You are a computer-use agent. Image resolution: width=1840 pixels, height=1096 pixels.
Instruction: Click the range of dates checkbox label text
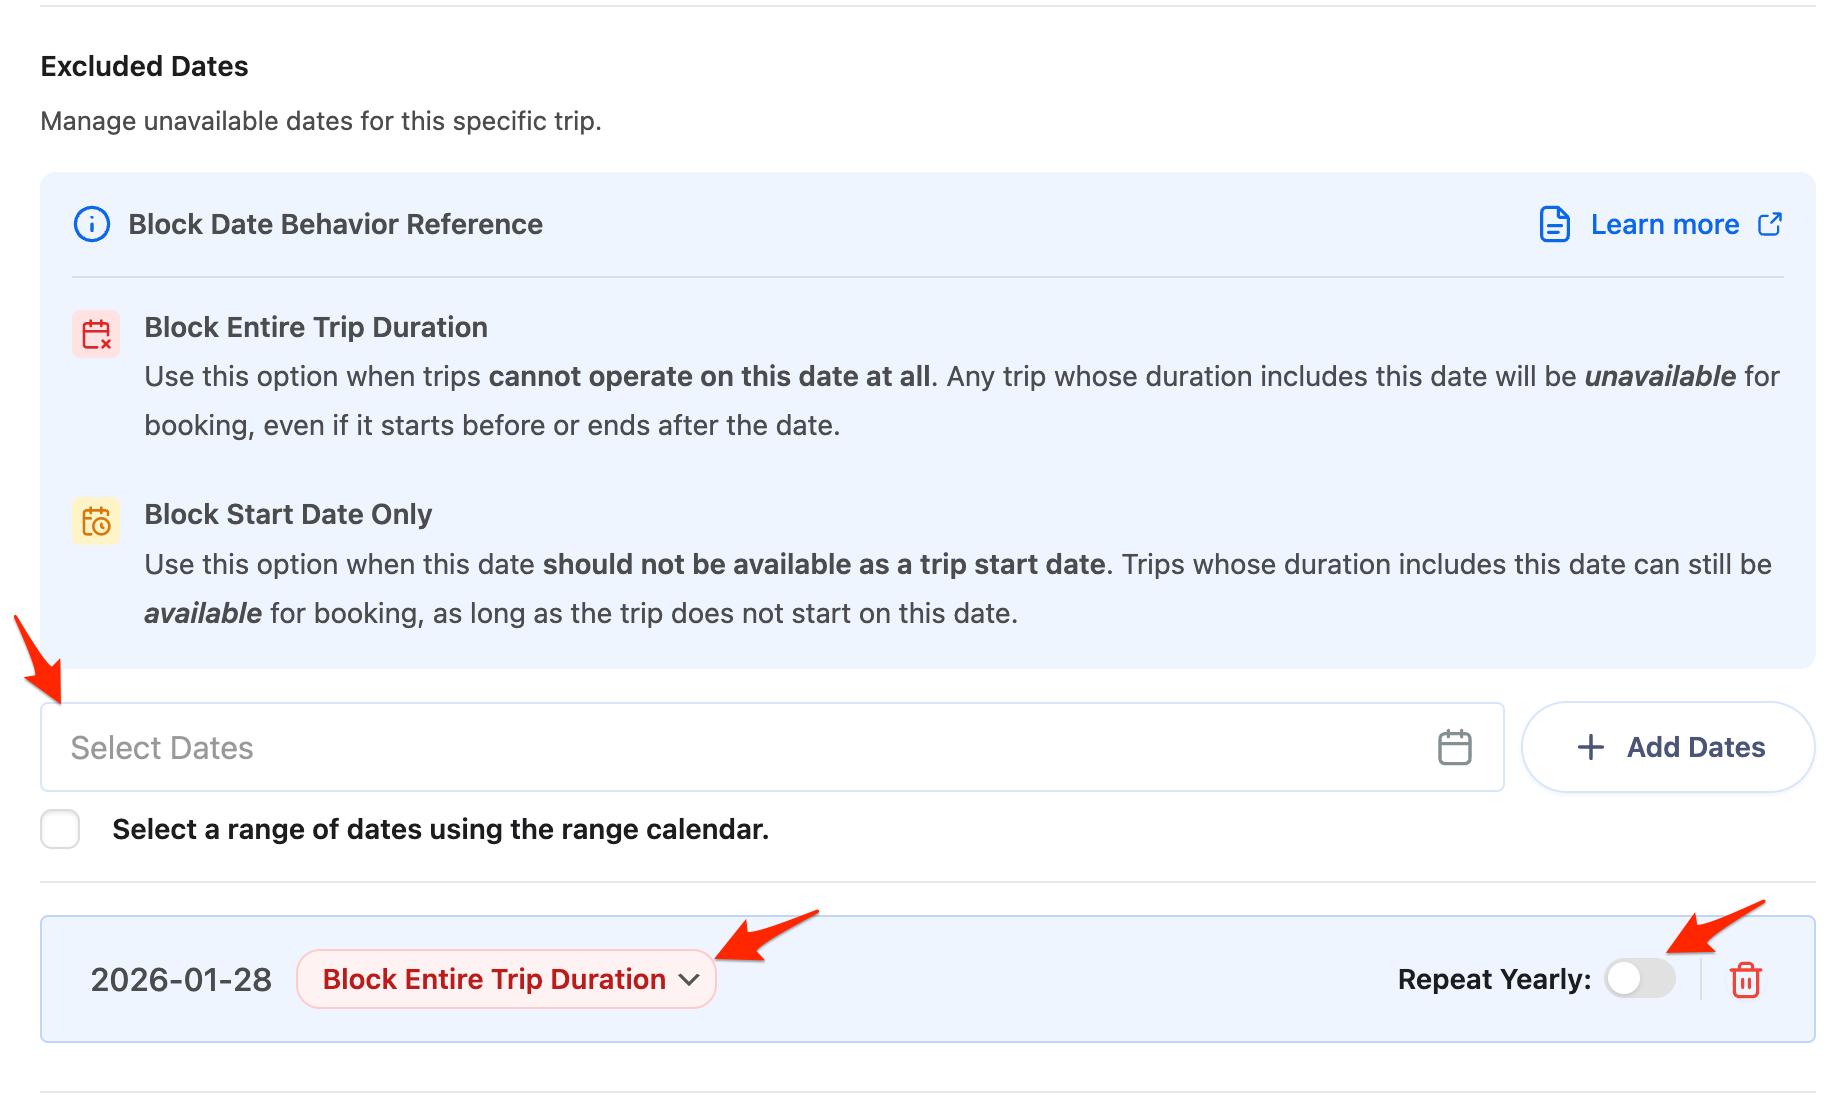440,829
